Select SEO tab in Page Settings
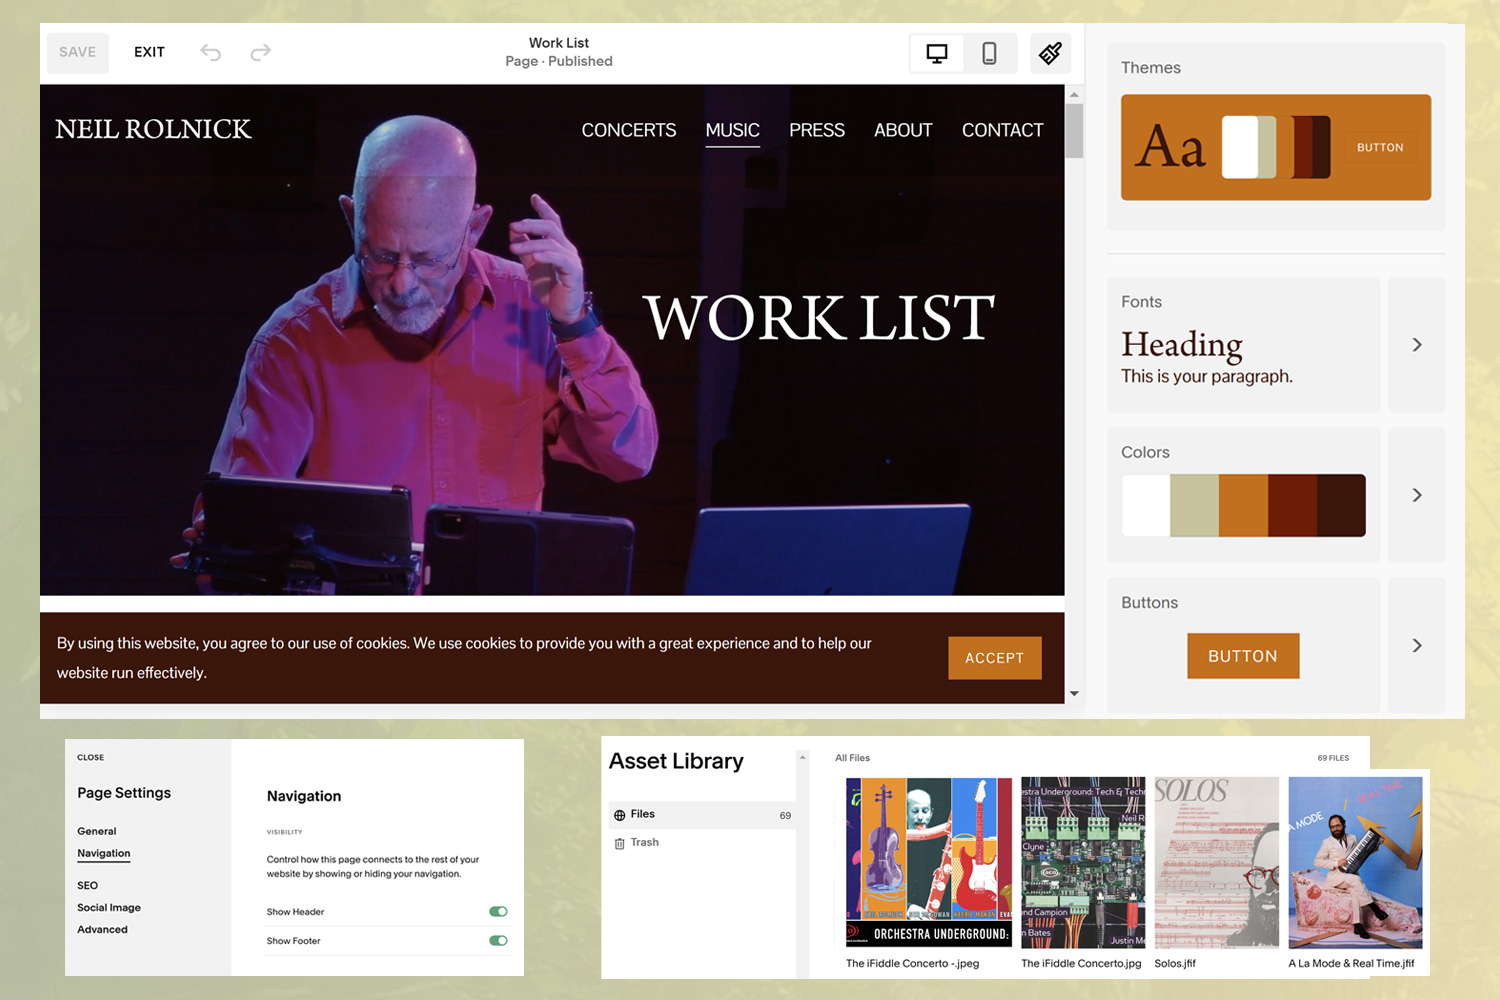1500x1000 pixels. point(88,885)
